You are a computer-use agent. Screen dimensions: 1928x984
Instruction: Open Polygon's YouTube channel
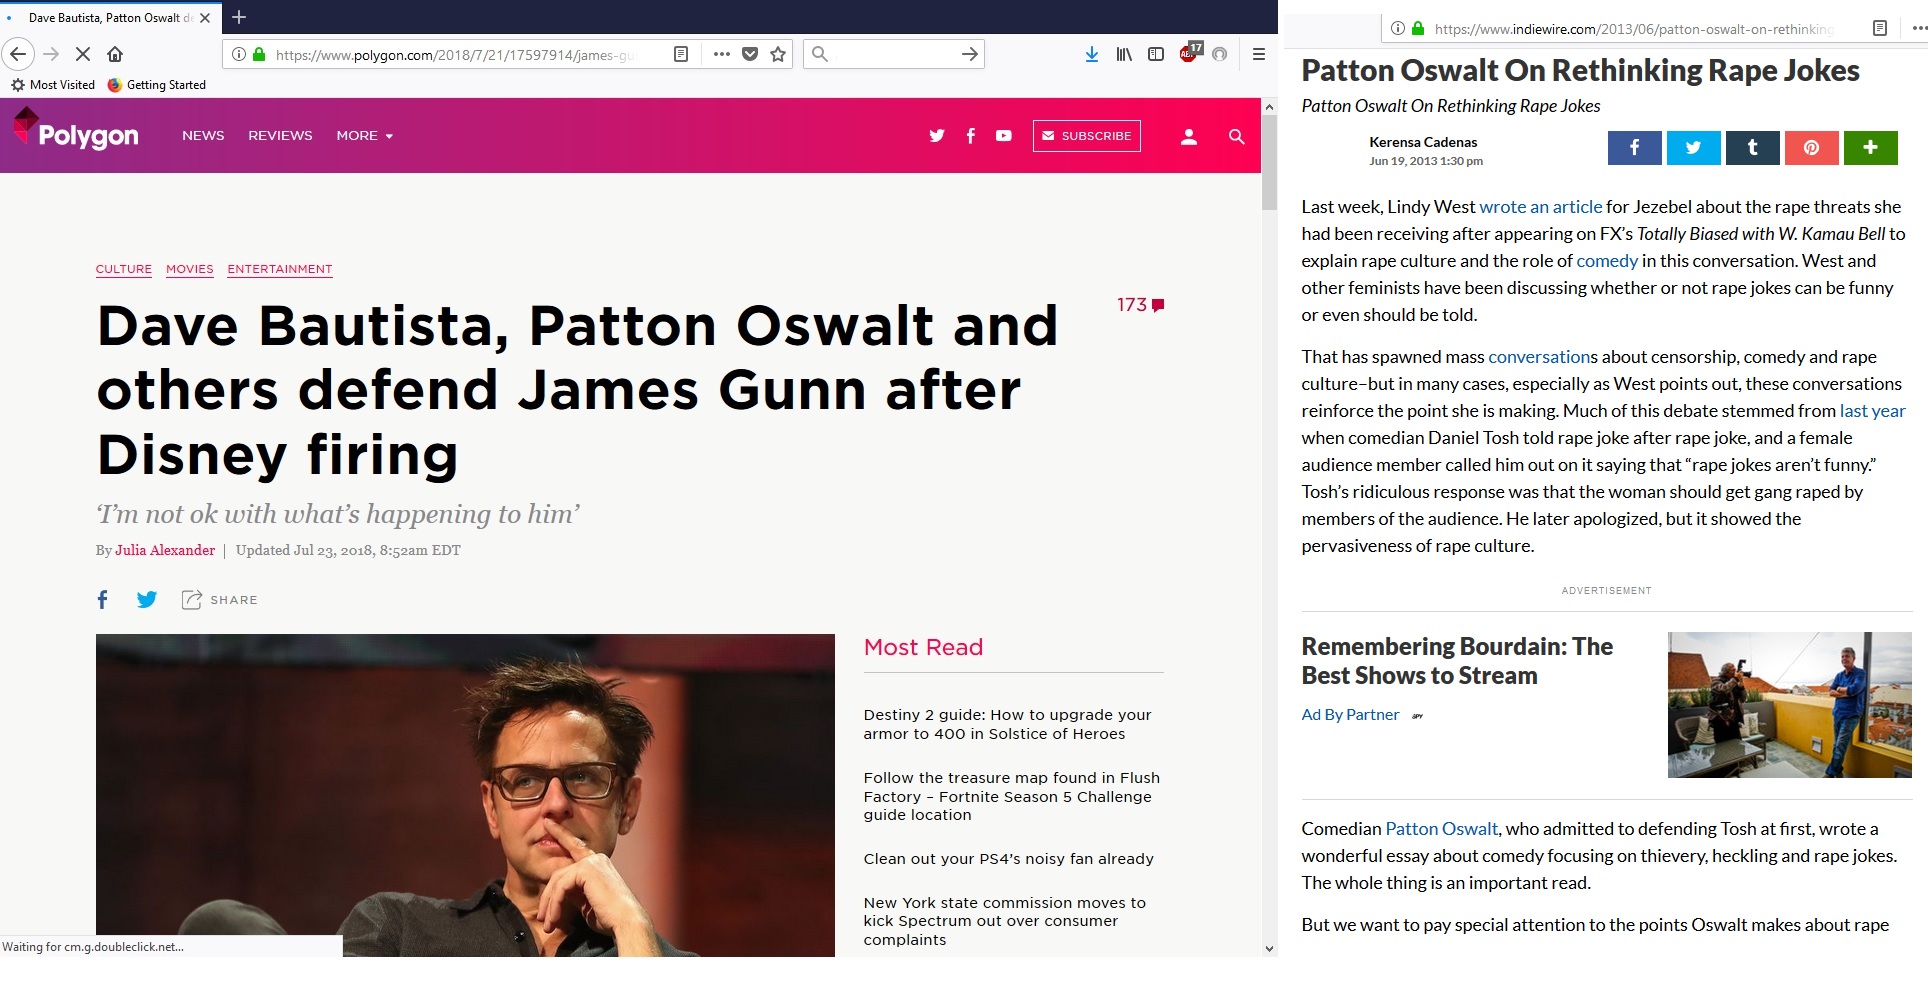pyautogui.click(x=1004, y=136)
